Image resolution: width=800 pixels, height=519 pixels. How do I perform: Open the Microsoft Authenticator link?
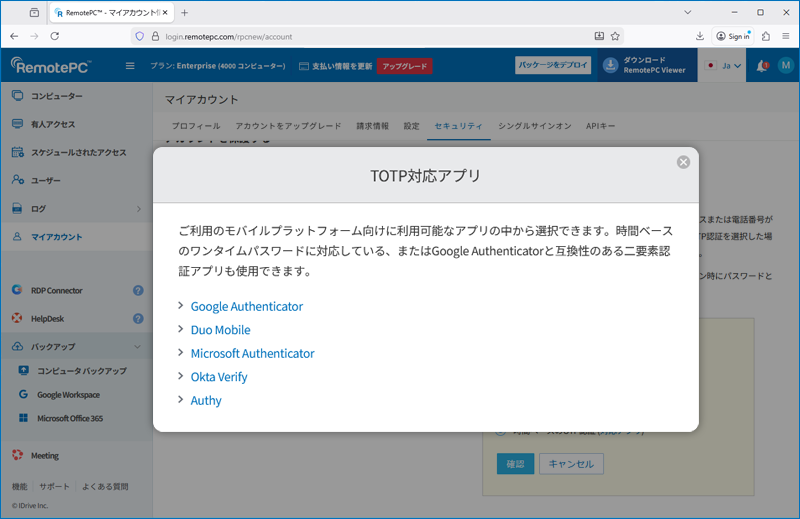(x=253, y=353)
